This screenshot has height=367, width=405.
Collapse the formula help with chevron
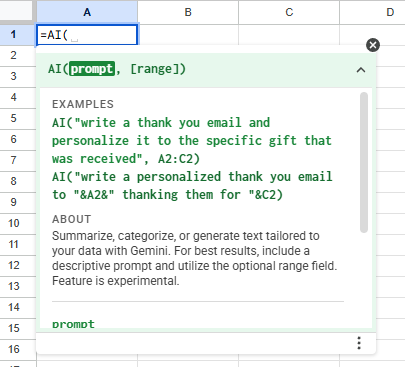361,70
